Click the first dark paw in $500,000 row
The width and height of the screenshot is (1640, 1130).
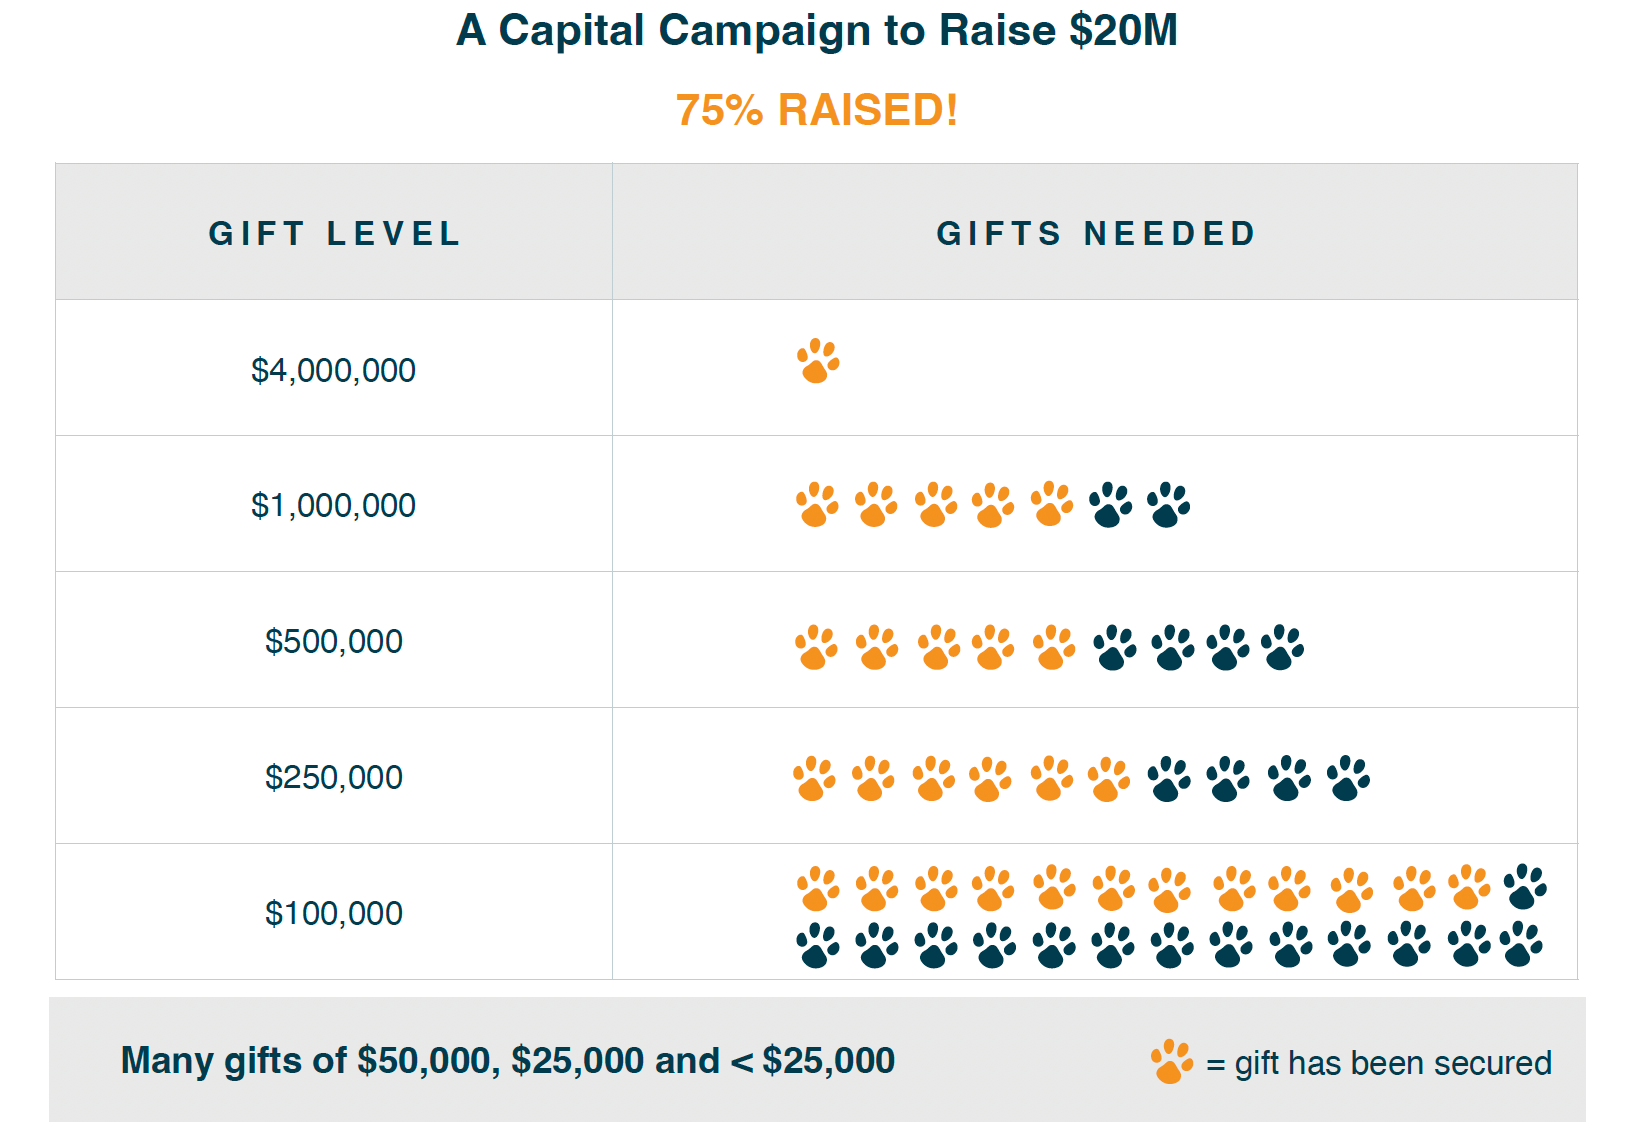coord(1114,648)
